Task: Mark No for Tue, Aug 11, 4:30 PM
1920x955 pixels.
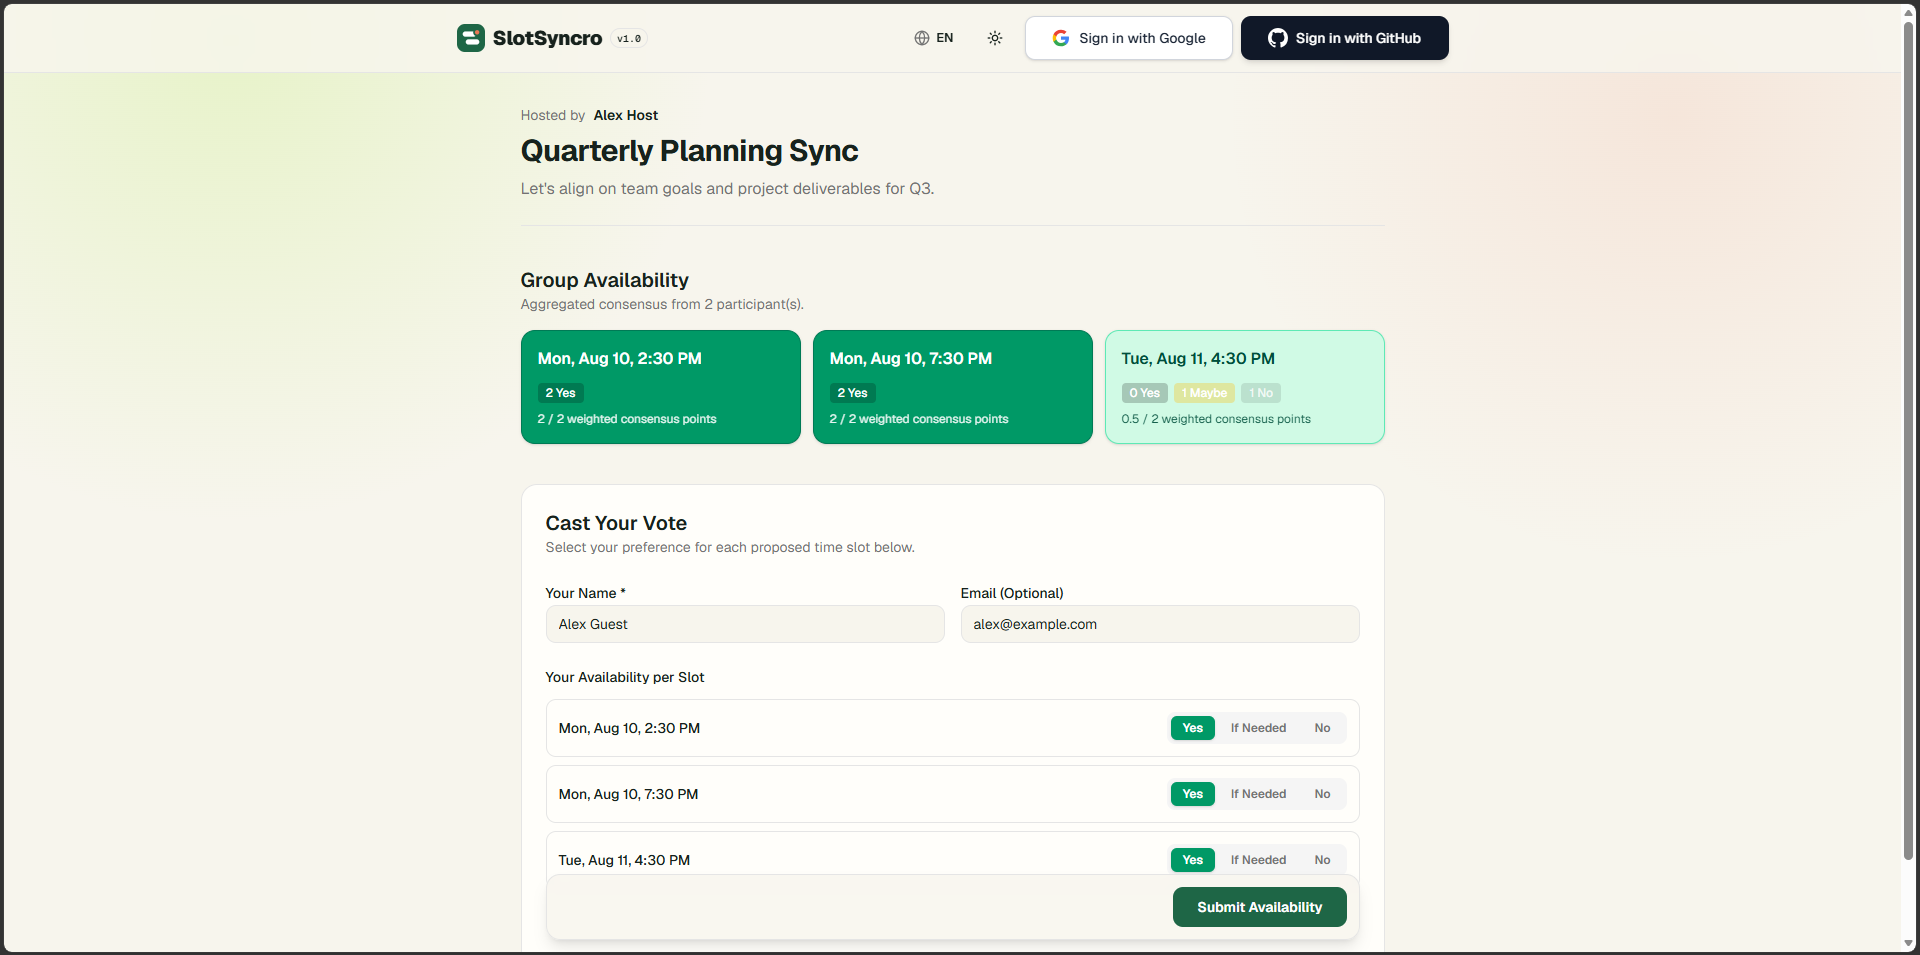Action: coord(1322,860)
